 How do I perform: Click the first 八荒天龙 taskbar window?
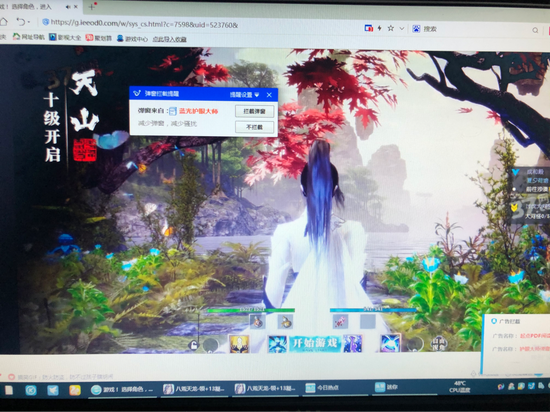(x=194, y=389)
